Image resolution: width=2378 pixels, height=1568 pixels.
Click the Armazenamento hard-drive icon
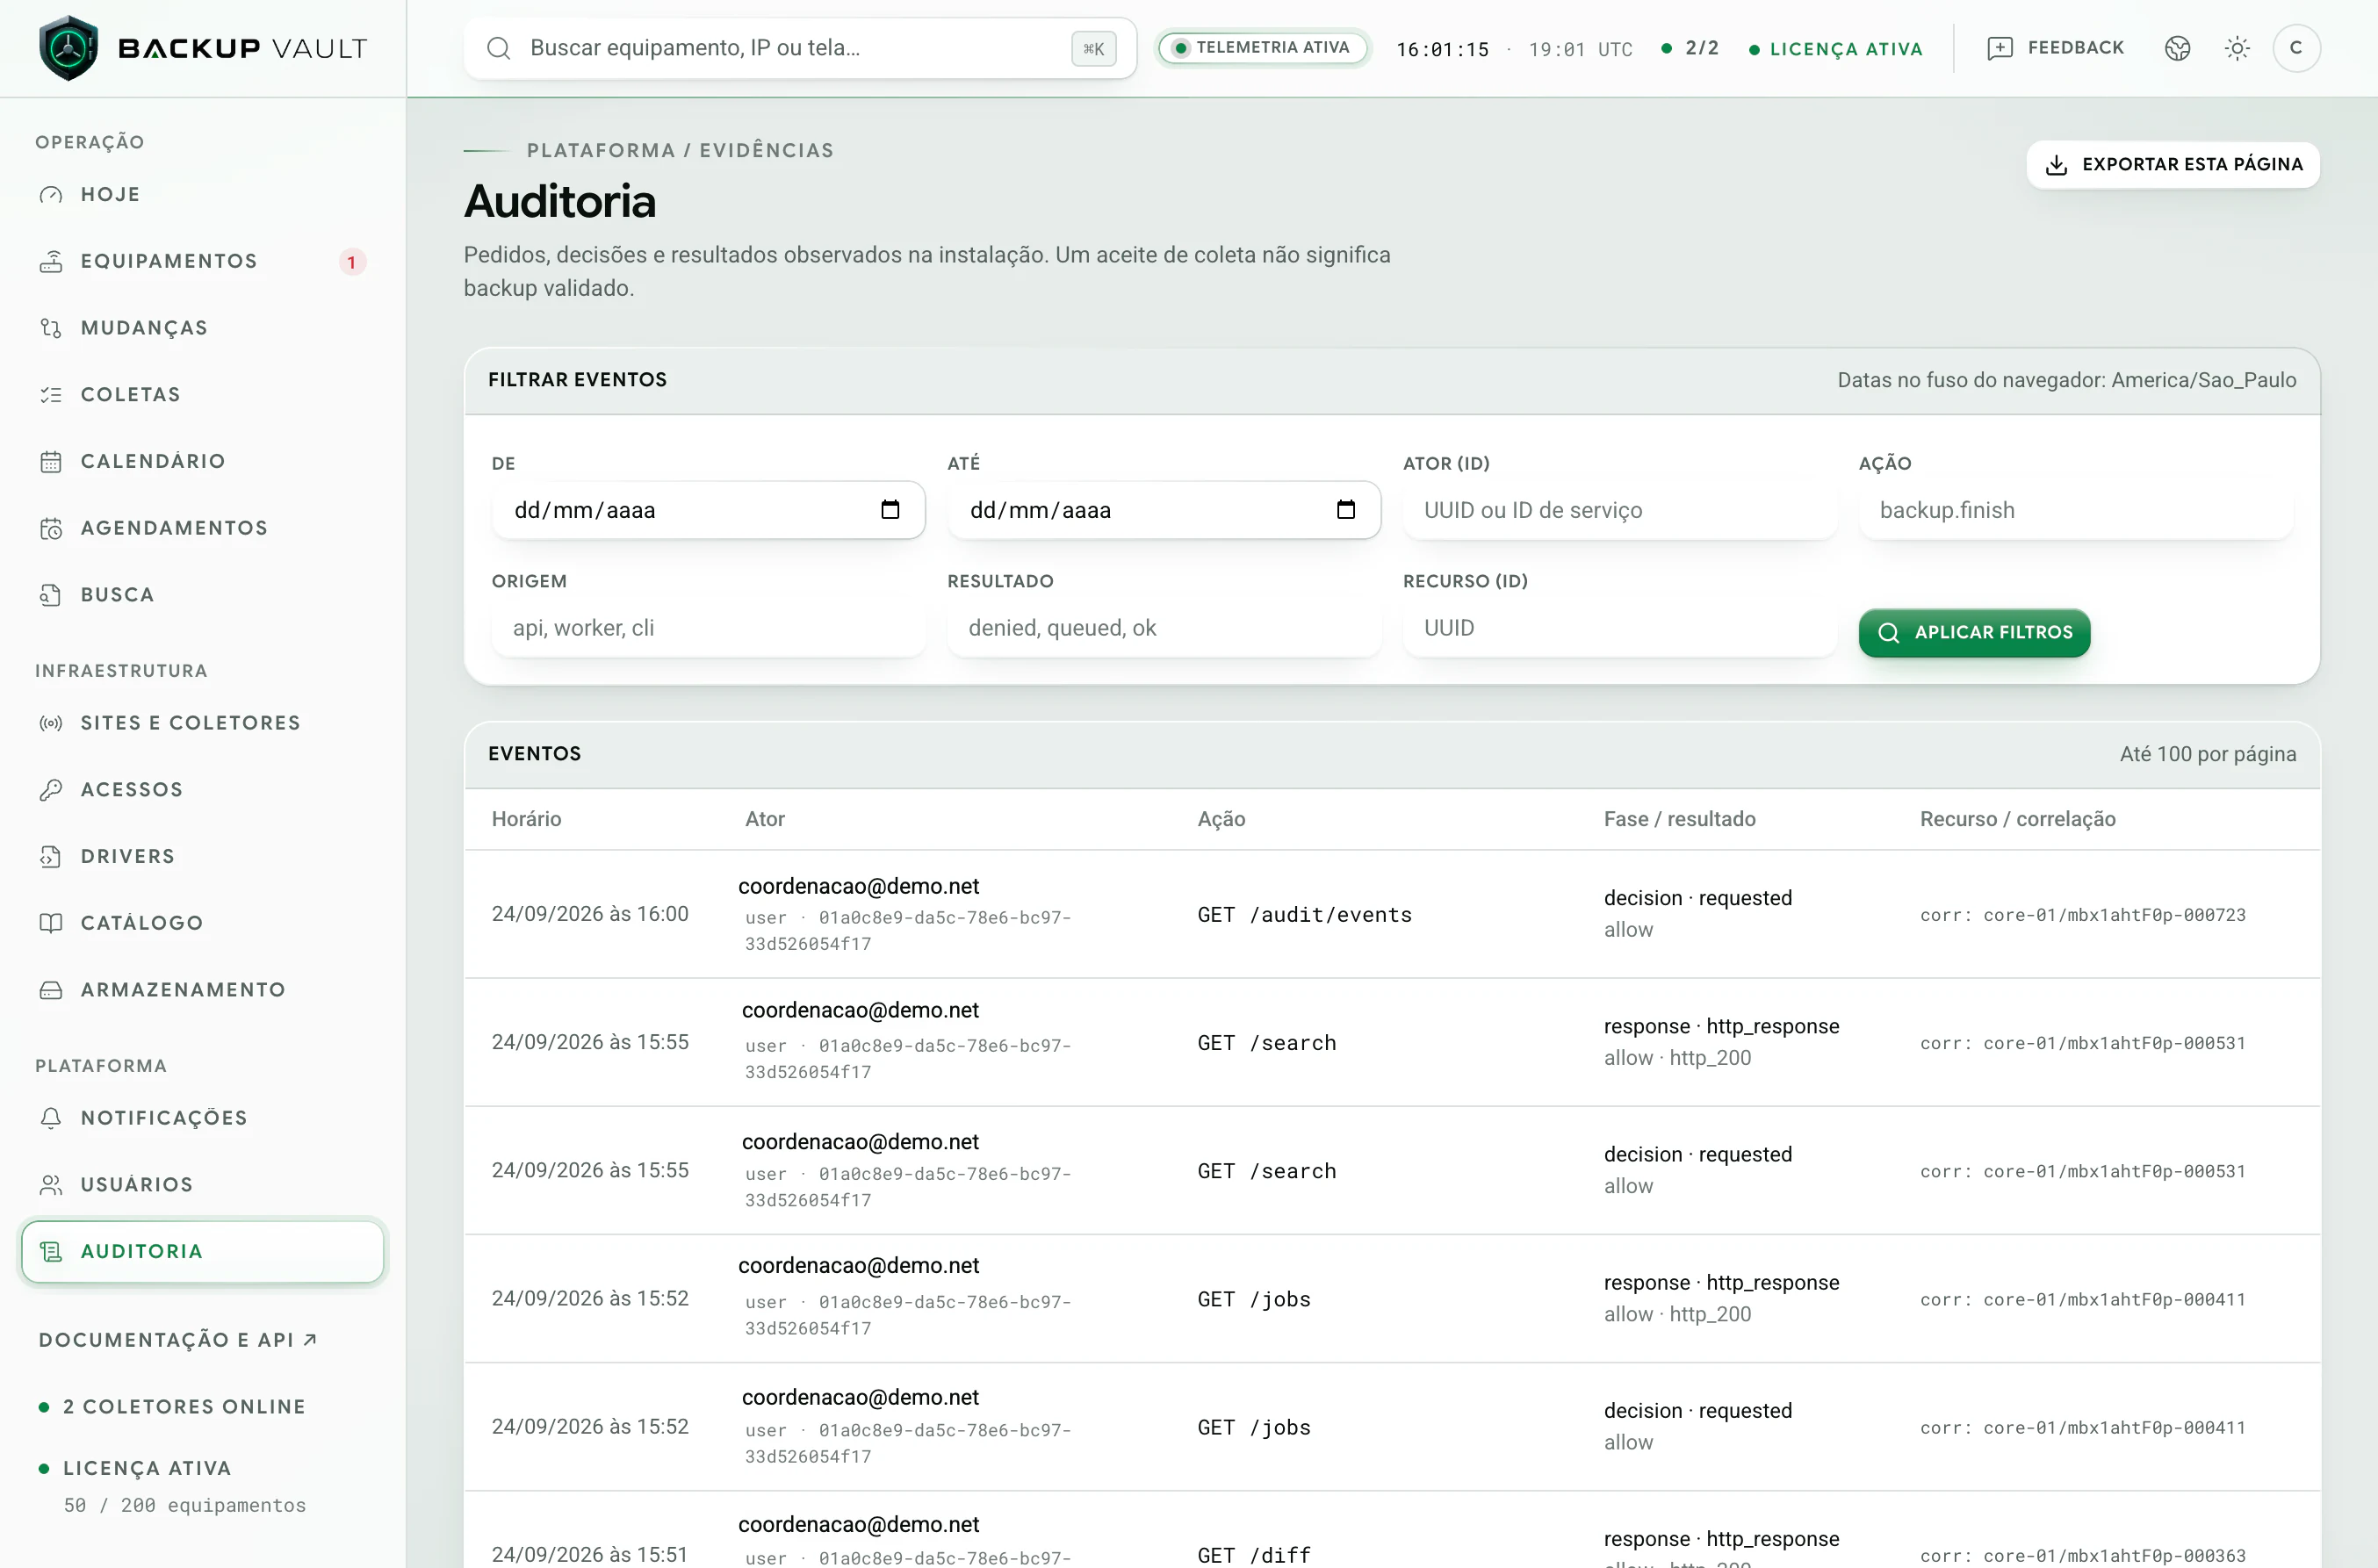51,990
